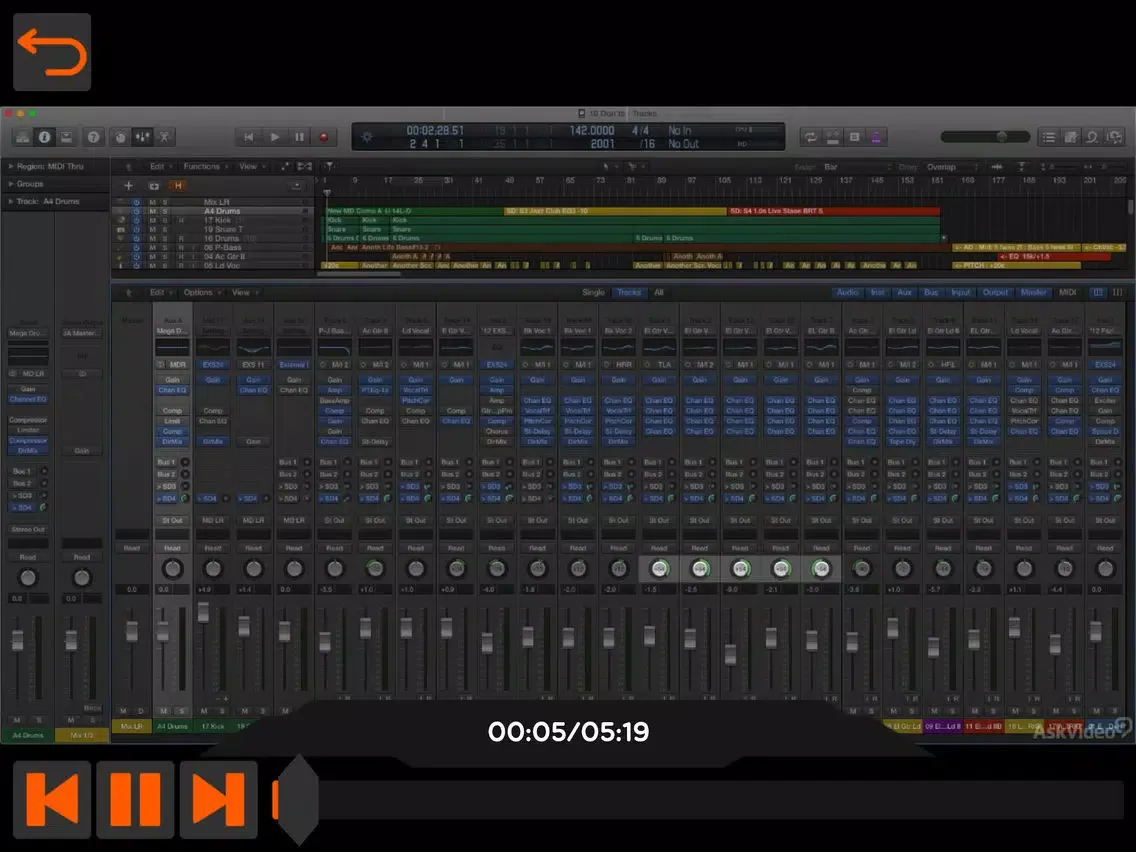The image size is (1136, 852).
Task: Click the Replace mode button
Action: (x=832, y=137)
